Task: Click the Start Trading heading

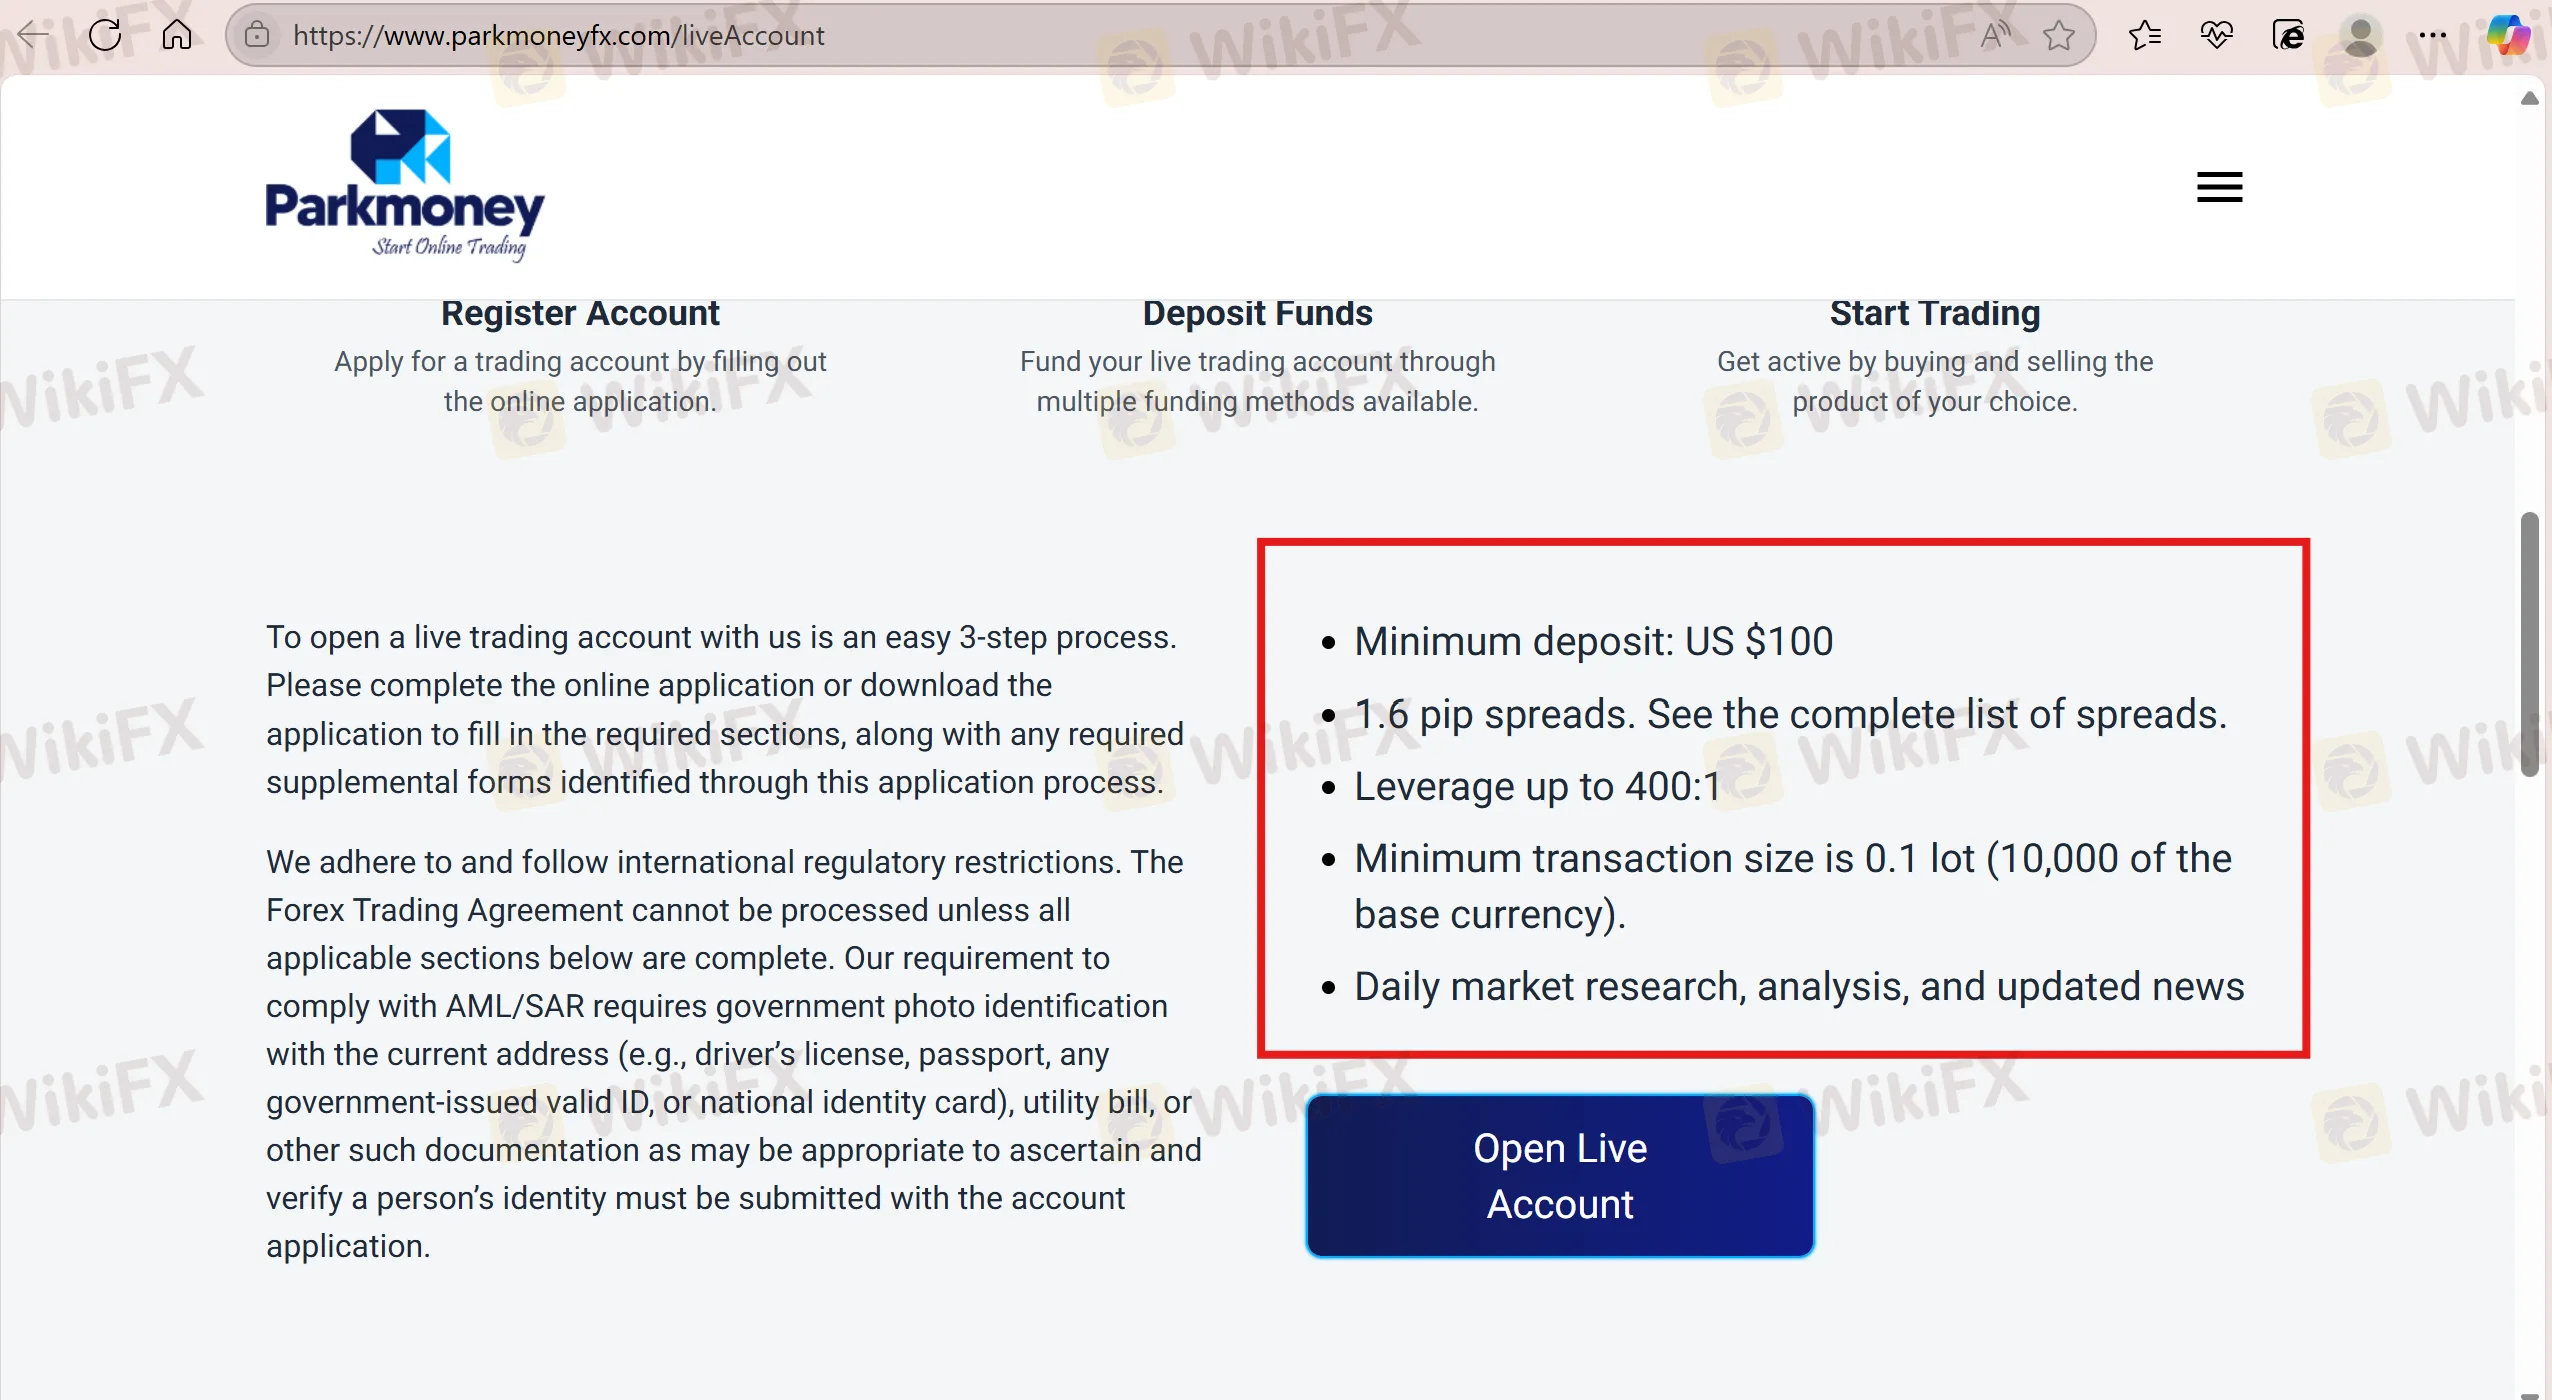Action: coord(1934,314)
